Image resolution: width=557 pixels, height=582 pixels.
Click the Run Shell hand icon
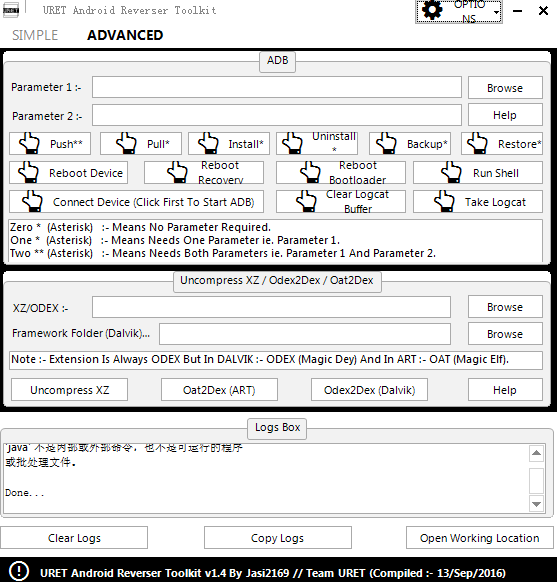[x=451, y=172]
